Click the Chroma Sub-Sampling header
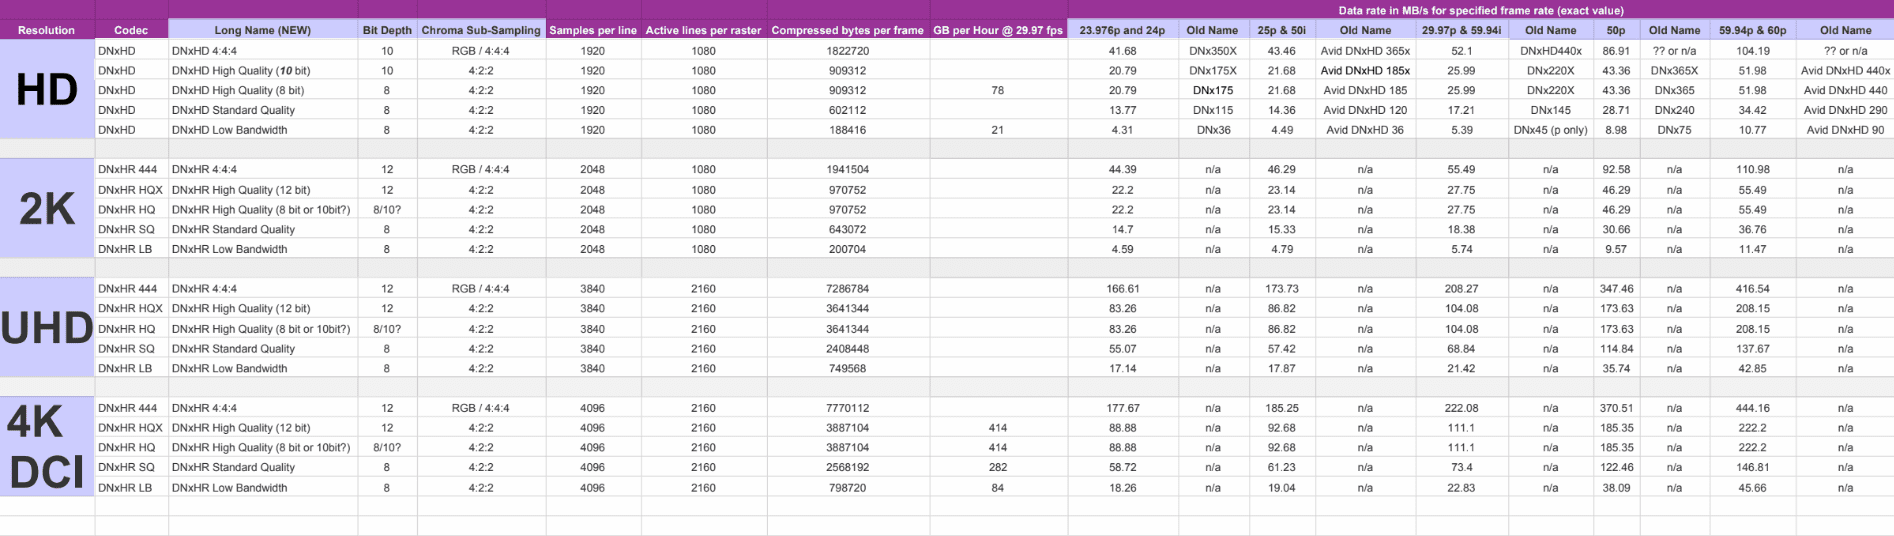Image resolution: width=1894 pixels, height=536 pixels. [481, 30]
